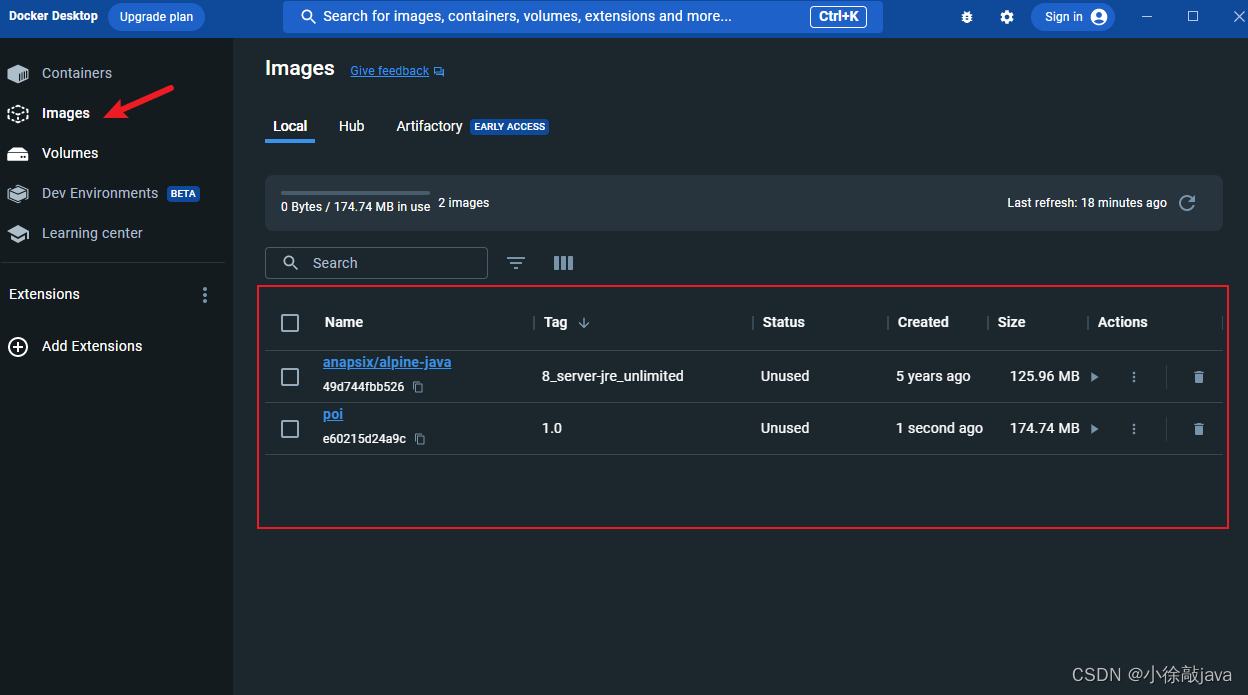
Task: Switch to the Hub tab
Action: tap(351, 126)
